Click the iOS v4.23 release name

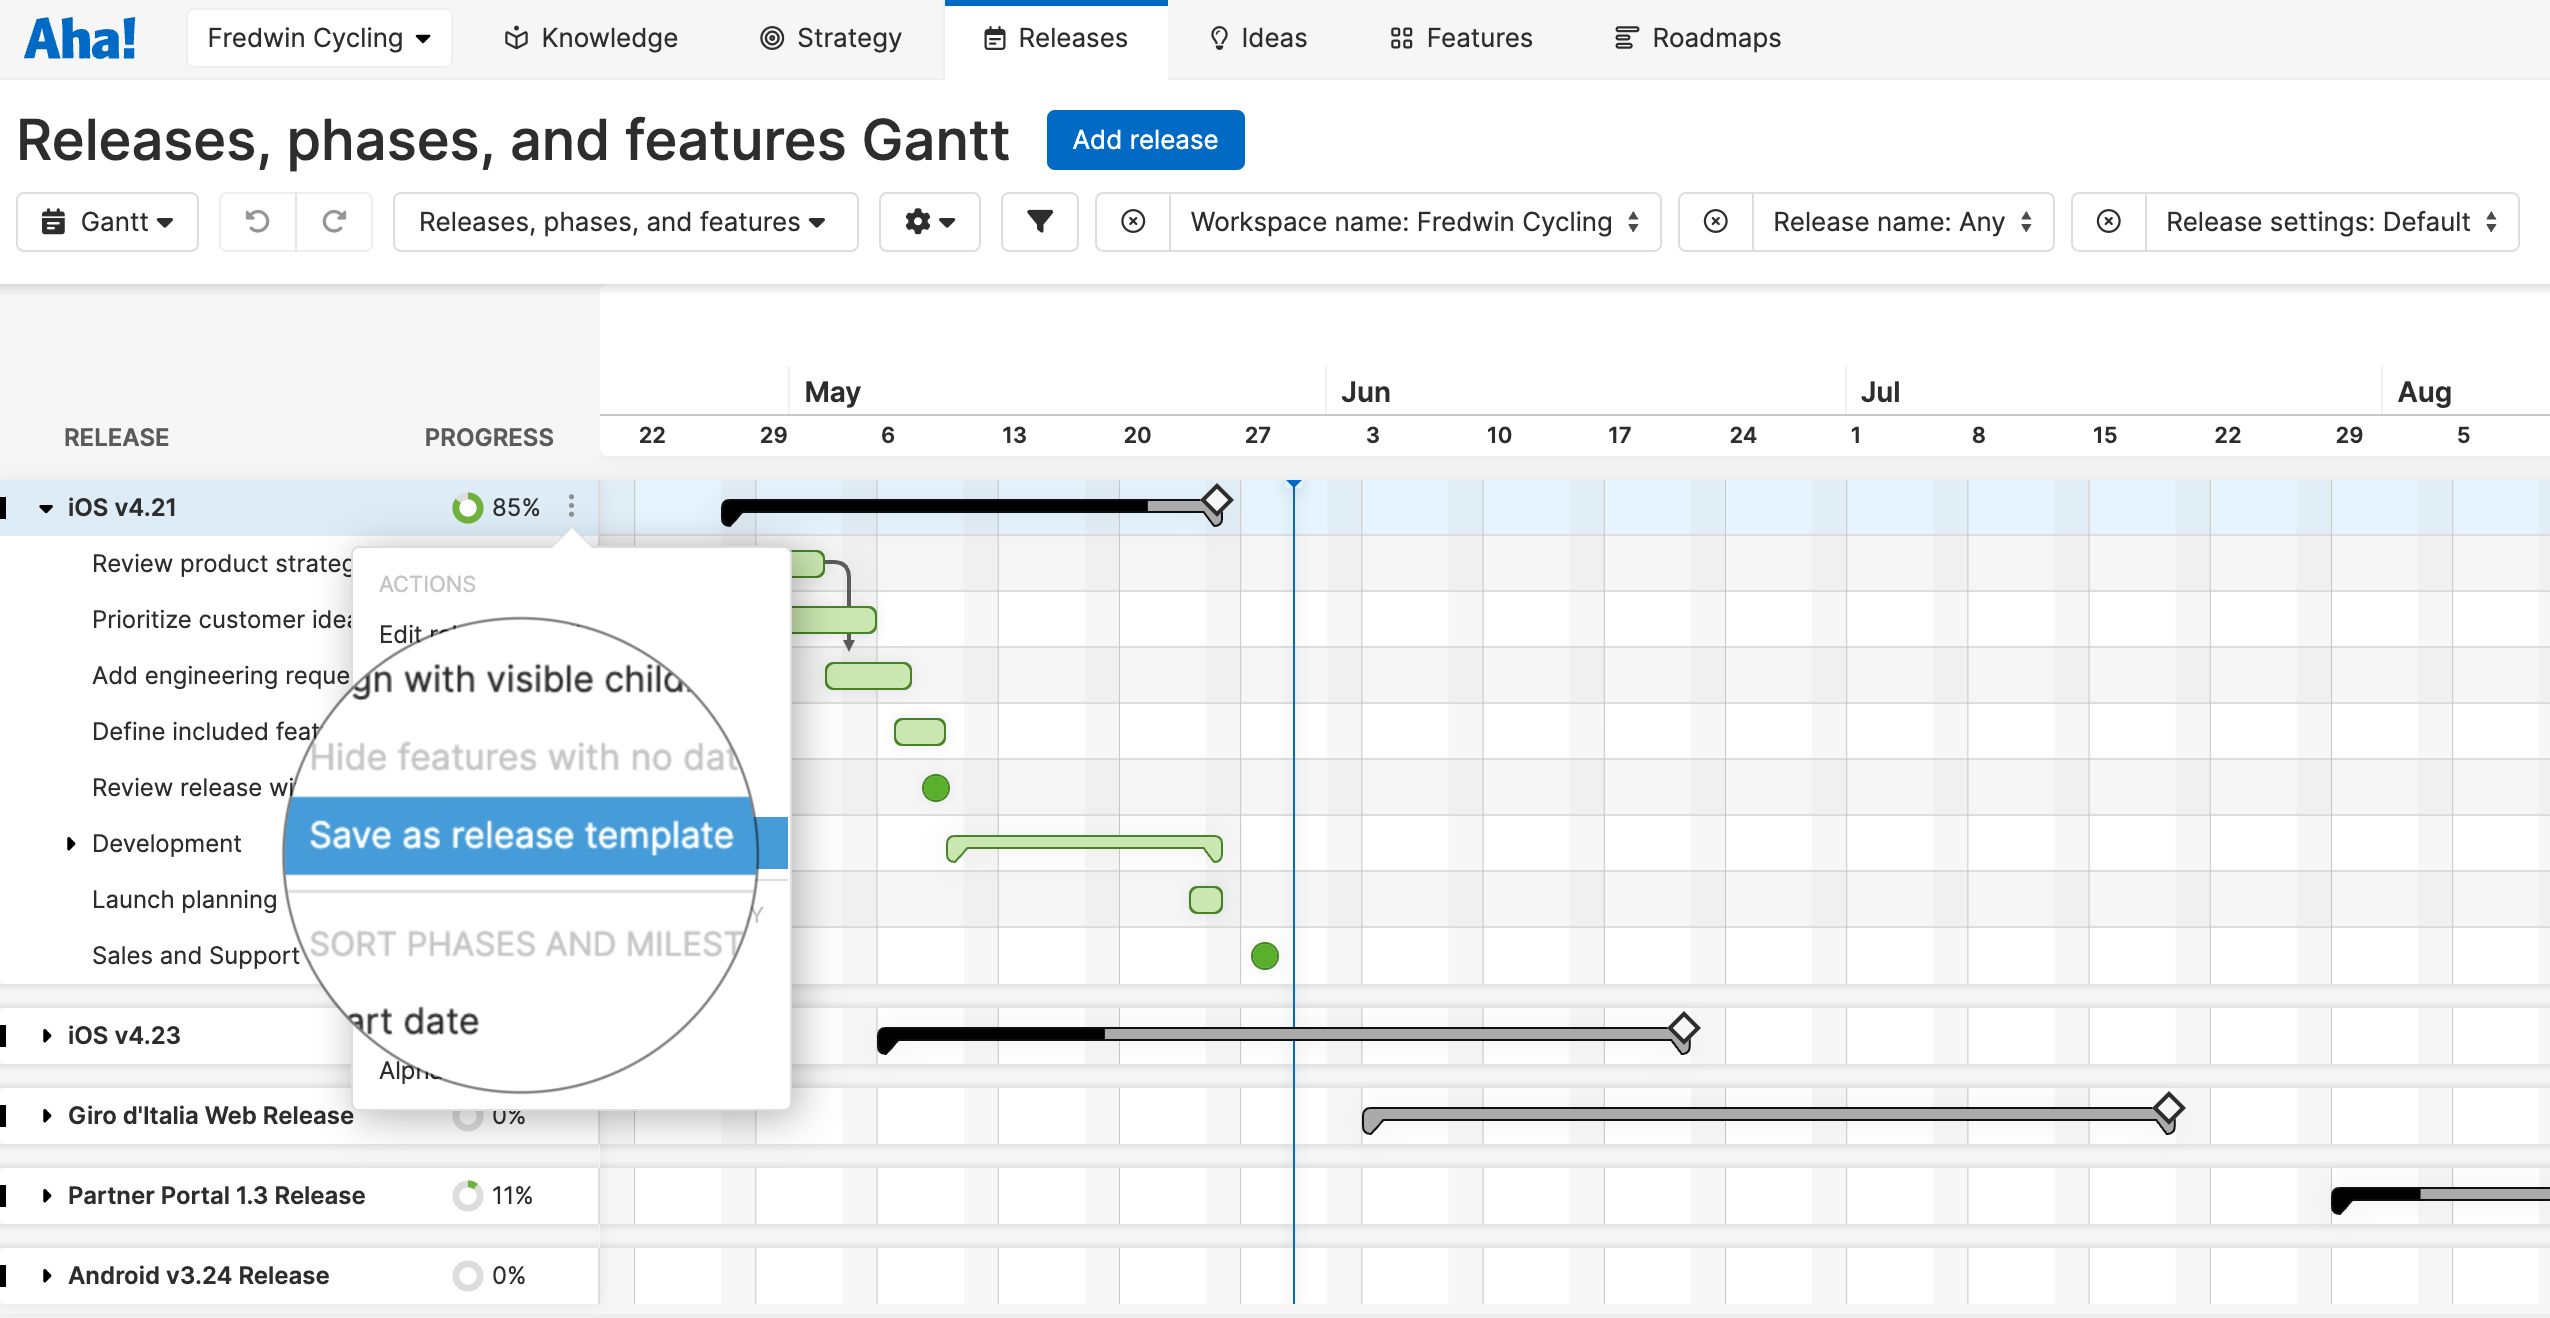(124, 1036)
